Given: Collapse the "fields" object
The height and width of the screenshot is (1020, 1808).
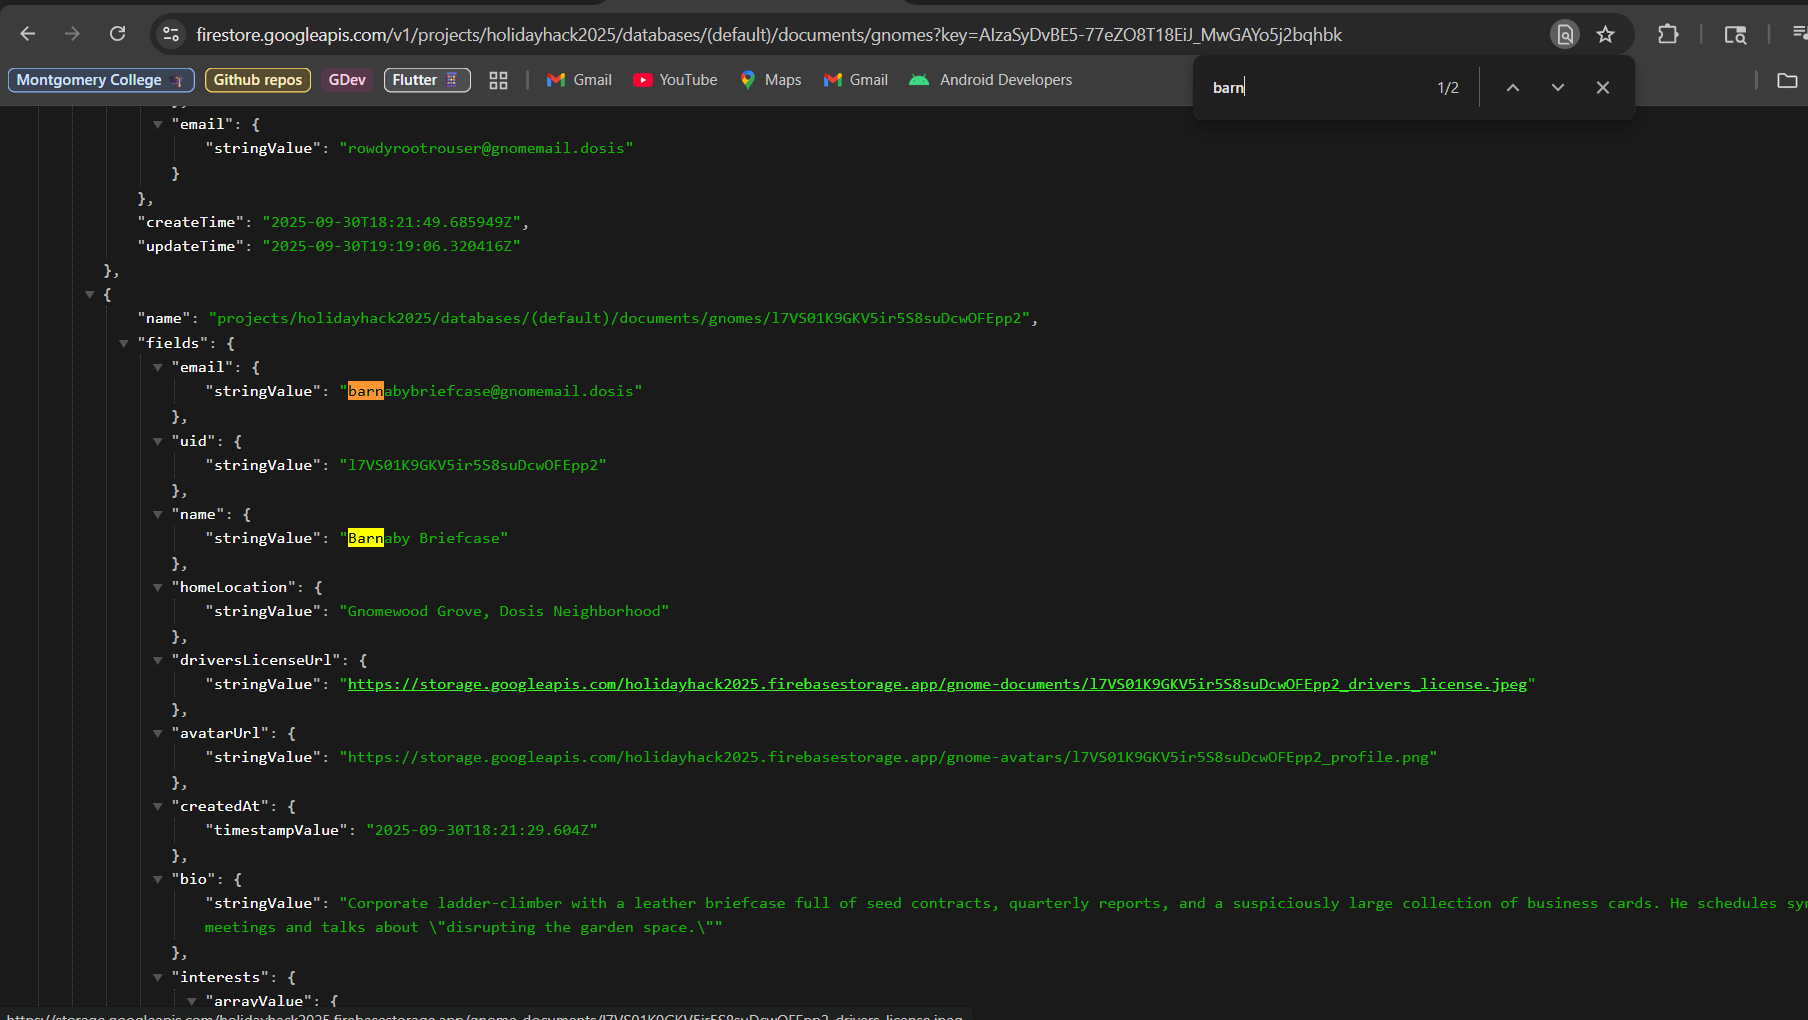Looking at the screenshot, I should (124, 343).
